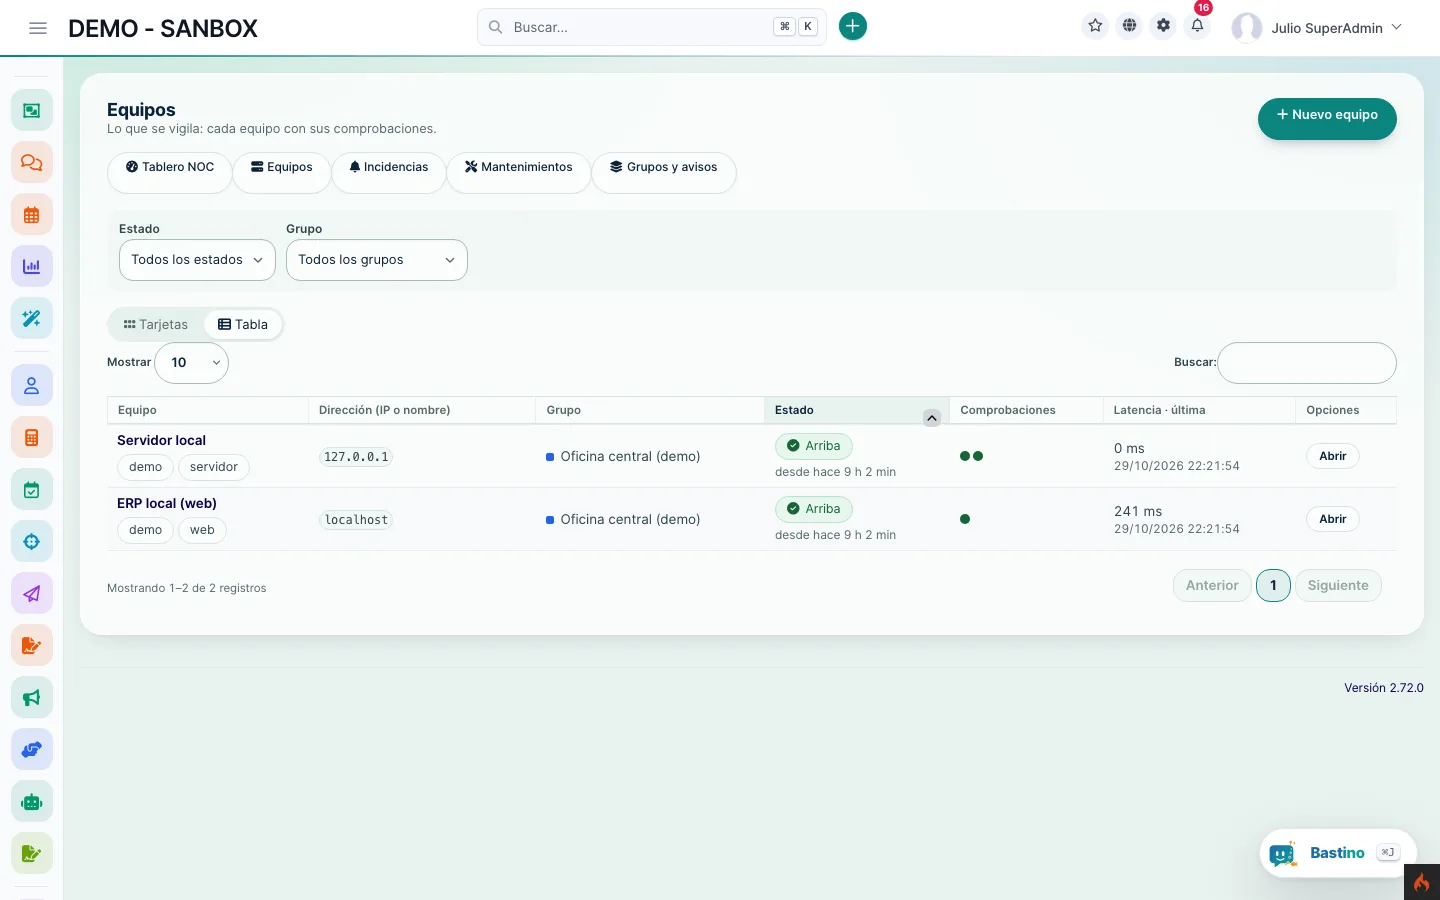Viewport: 1440px width, 900px height.
Task: Focus the global Buscar... search box
Action: coord(652,27)
